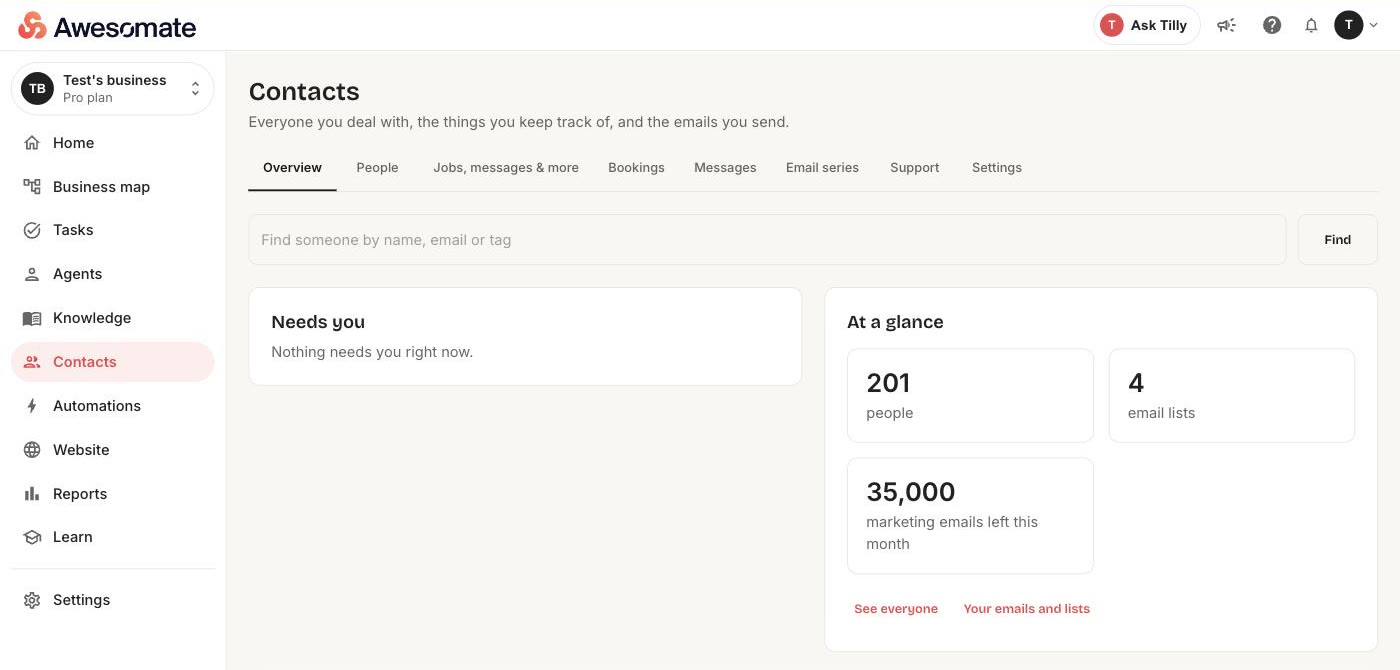The width and height of the screenshot is (1400, 670).
Task: Click the Tasks checkmark icon
Action: click(x=32, y=230)
